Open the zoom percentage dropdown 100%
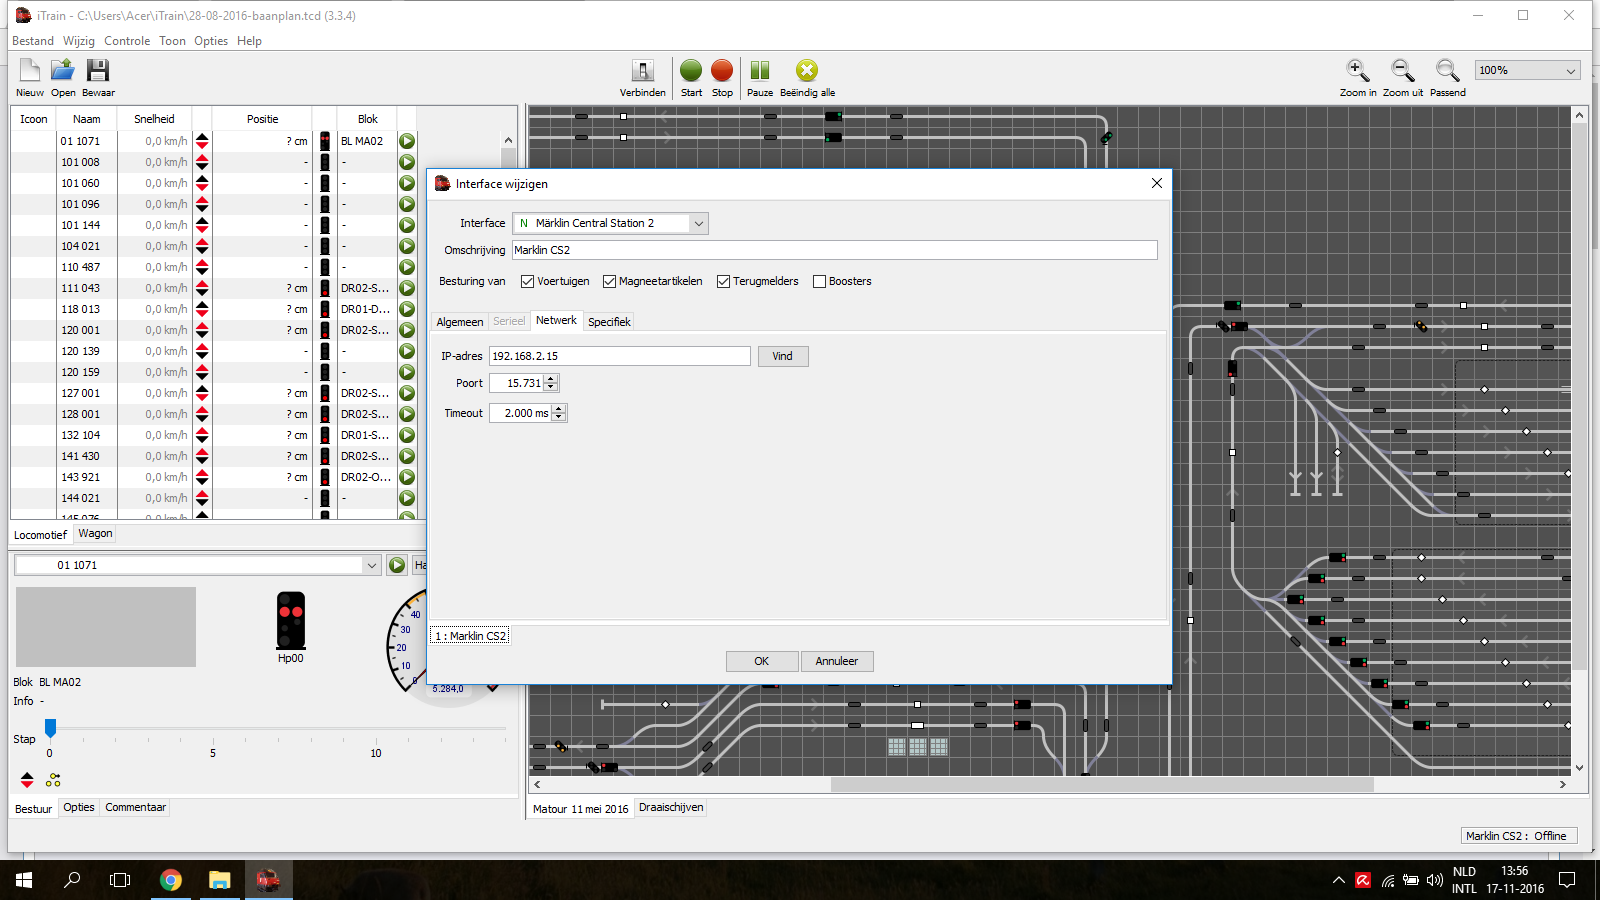The height and width of the screenshot is (900, 1600). (x=1528, y=70)
